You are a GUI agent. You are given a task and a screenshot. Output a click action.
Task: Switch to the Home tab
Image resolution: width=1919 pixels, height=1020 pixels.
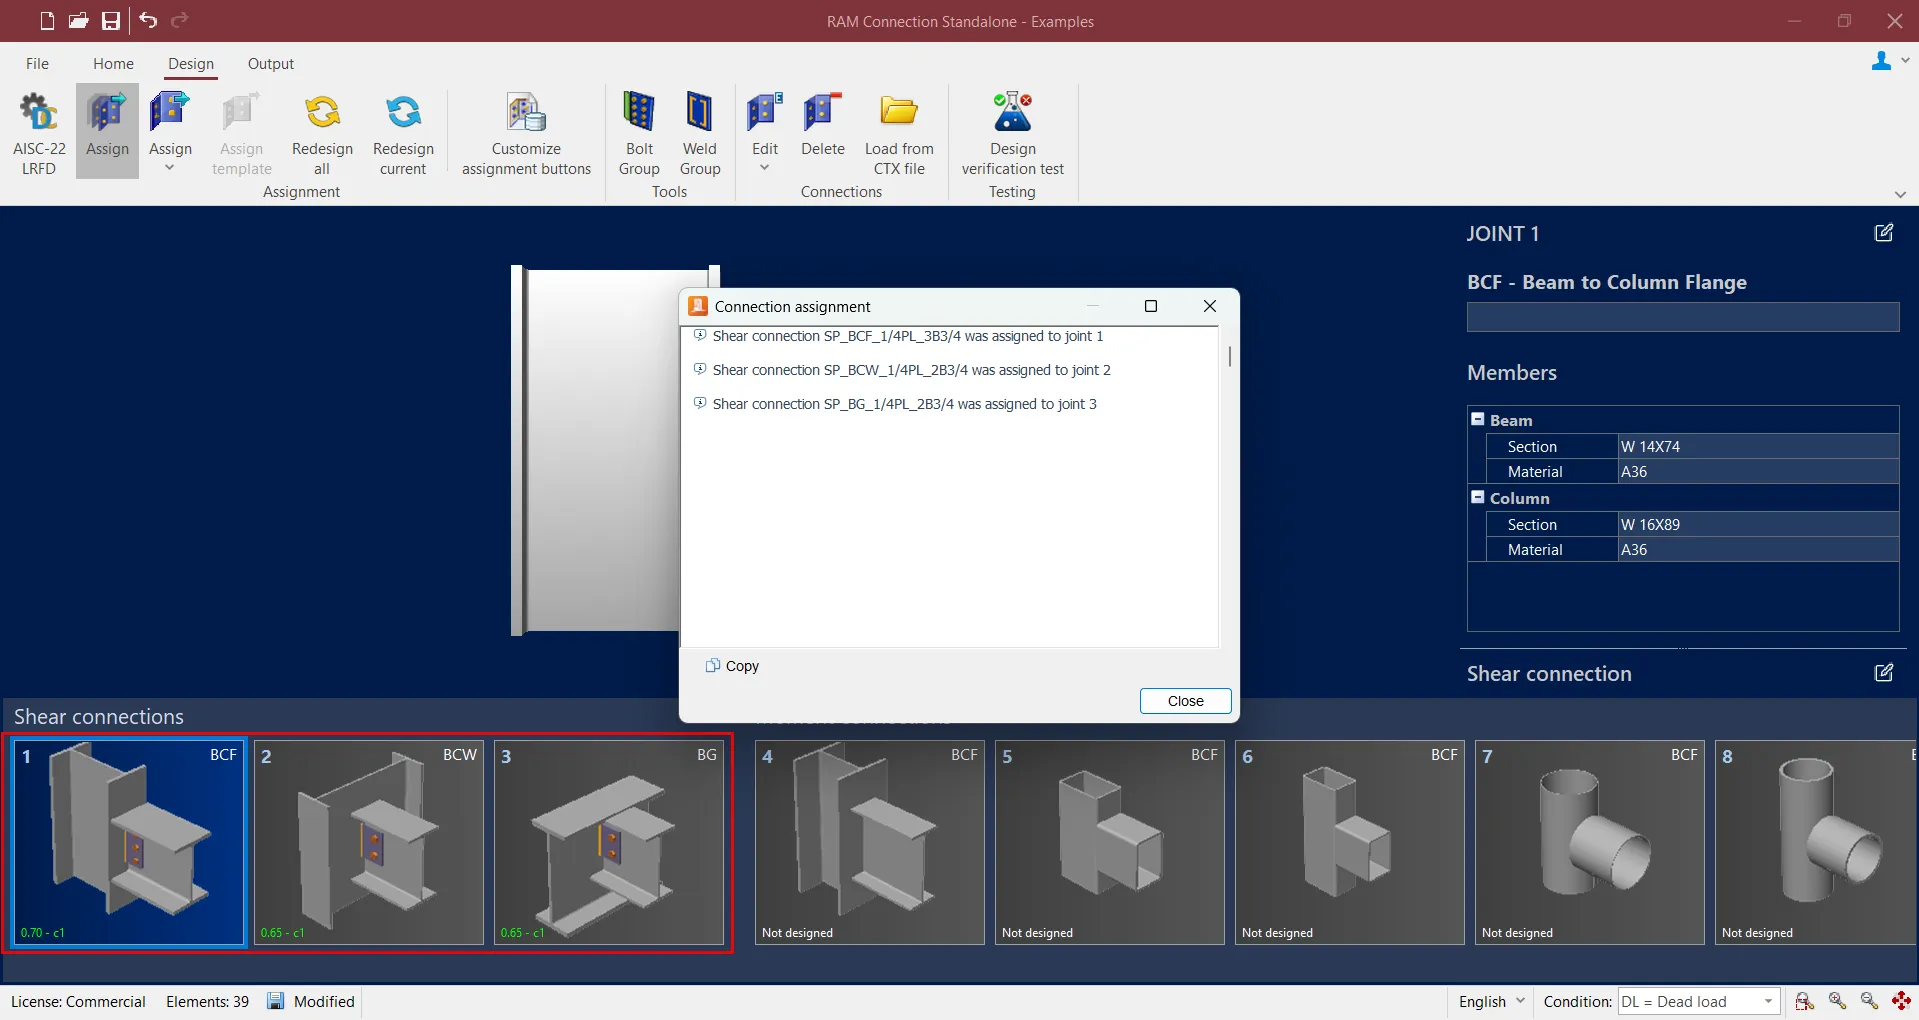click(113, 64)
